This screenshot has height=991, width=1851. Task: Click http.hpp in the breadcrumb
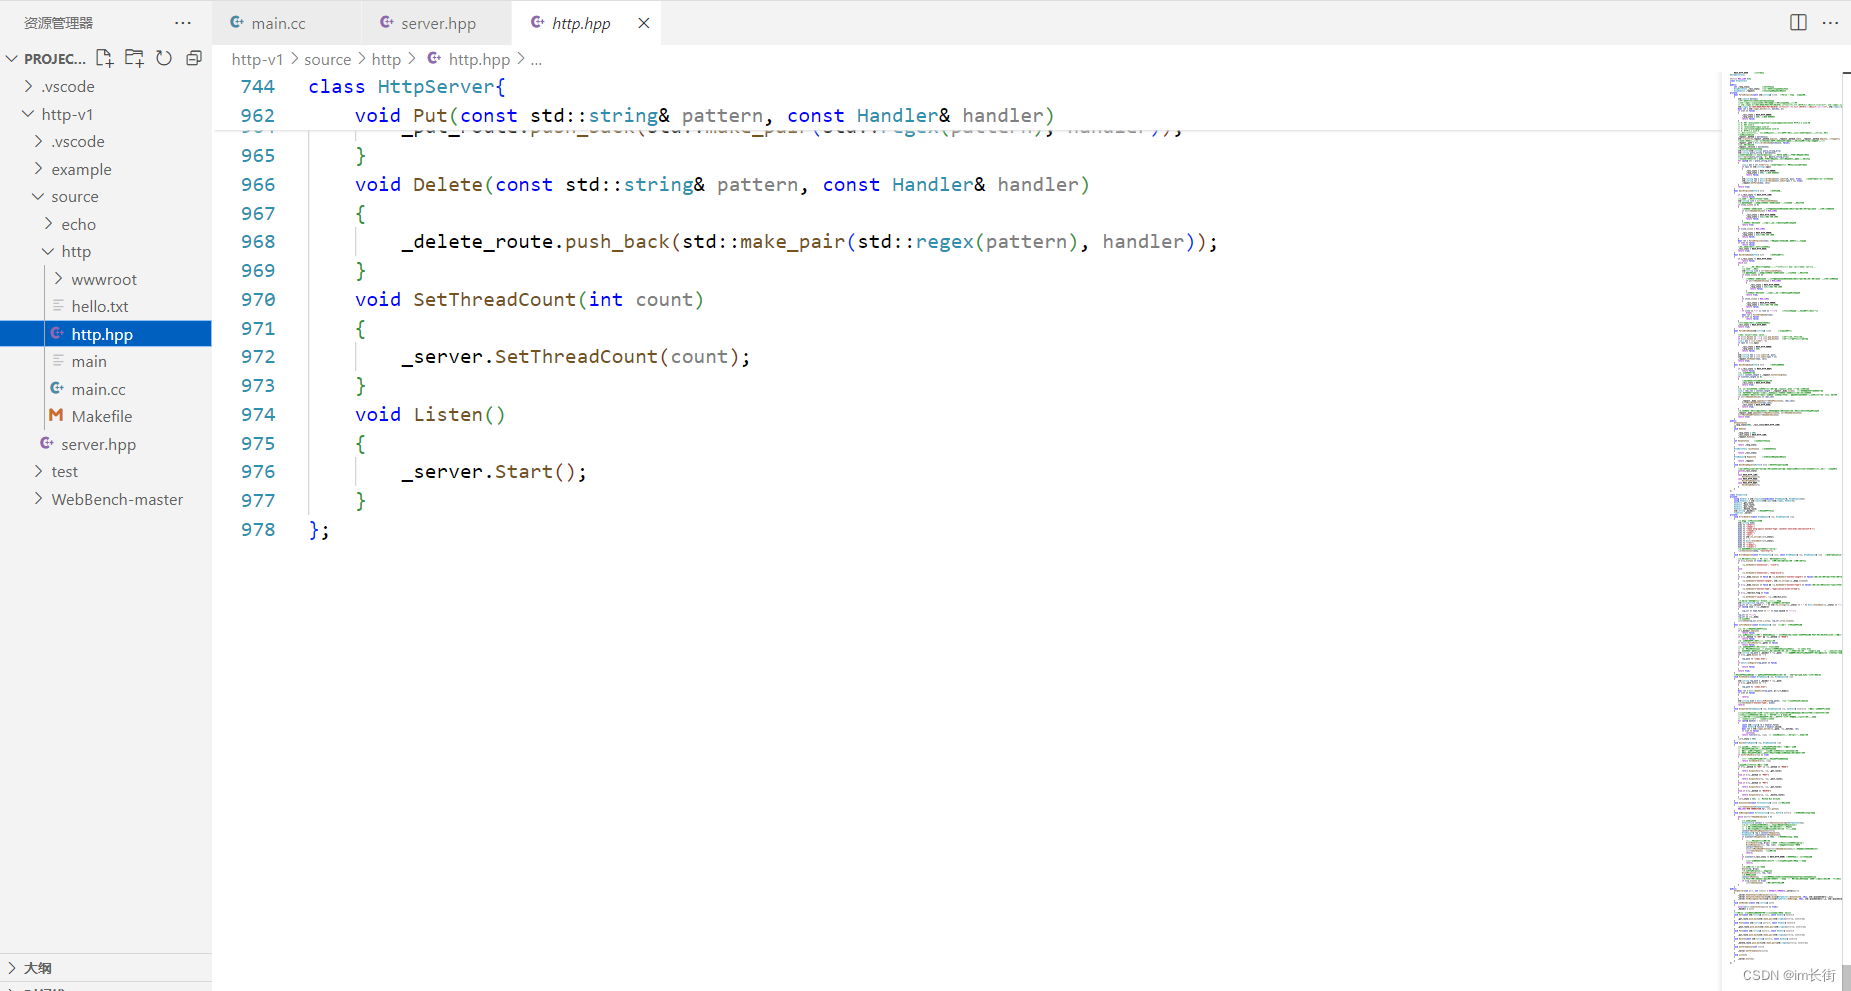[x=479, y=59]
